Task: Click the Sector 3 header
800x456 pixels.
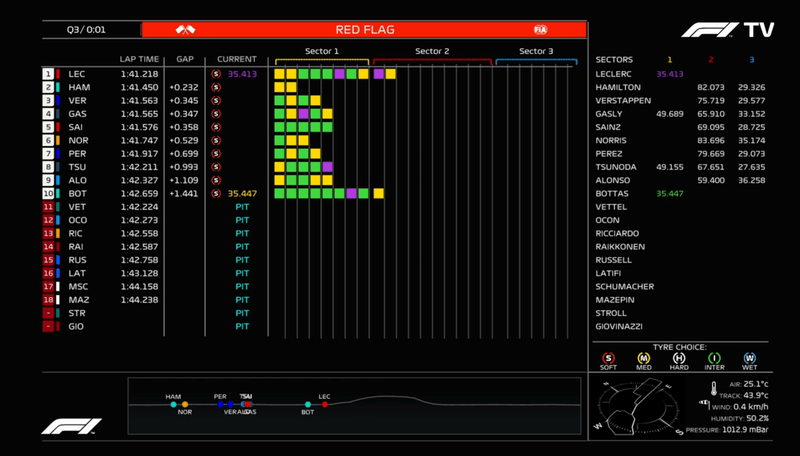Action: (x=536, y=51)
